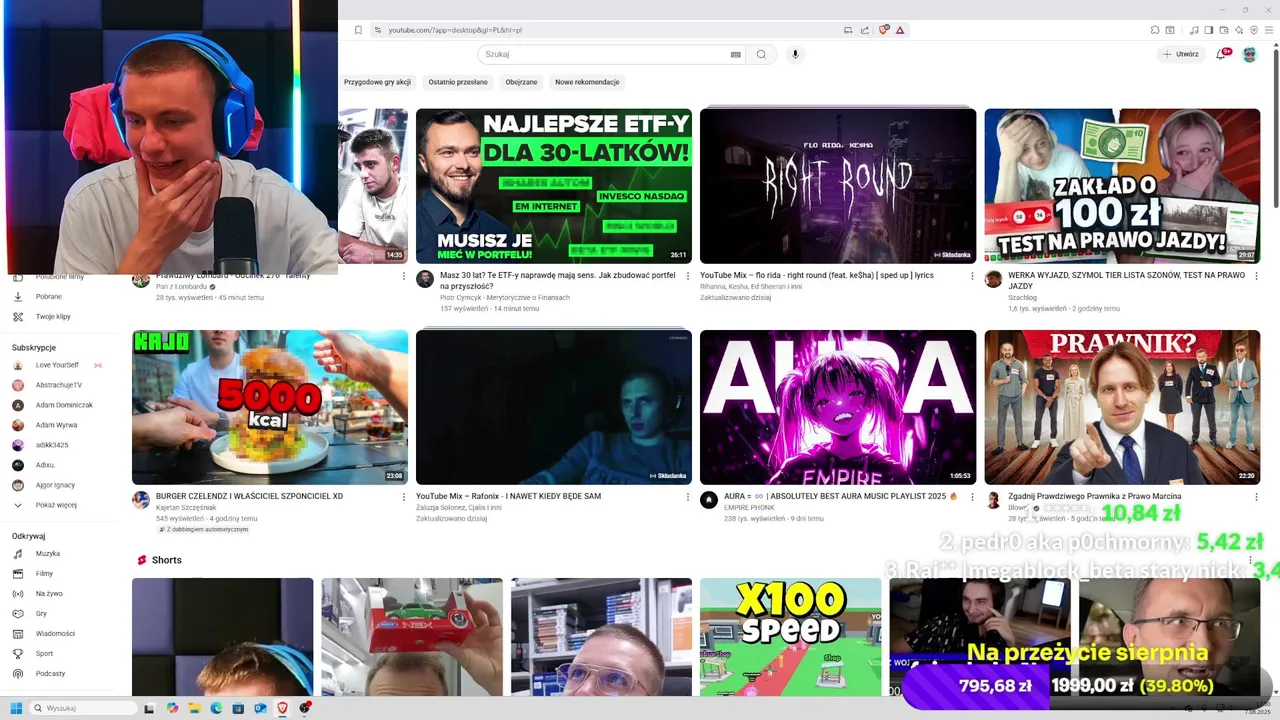Play the AURA EMPIRE thumbnail
This screenshot has width=1280, height=720.
[838, 407]
